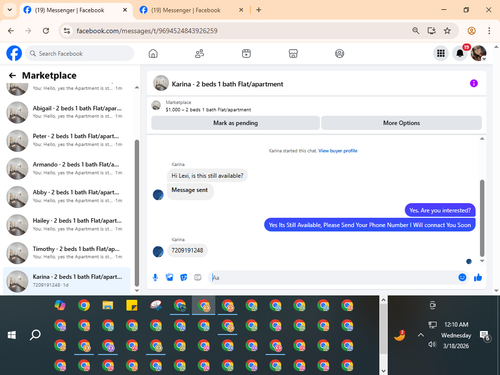Open Hailey's conversation in the list
The width and height of the screenshot is (500, 375).
tap(67, 225)
